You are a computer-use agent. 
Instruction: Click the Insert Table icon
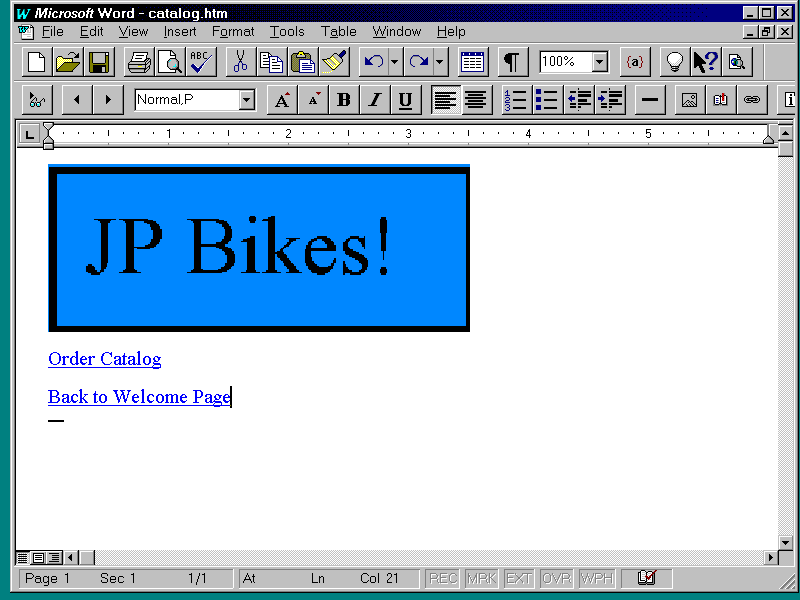click(x=473, y=62)
